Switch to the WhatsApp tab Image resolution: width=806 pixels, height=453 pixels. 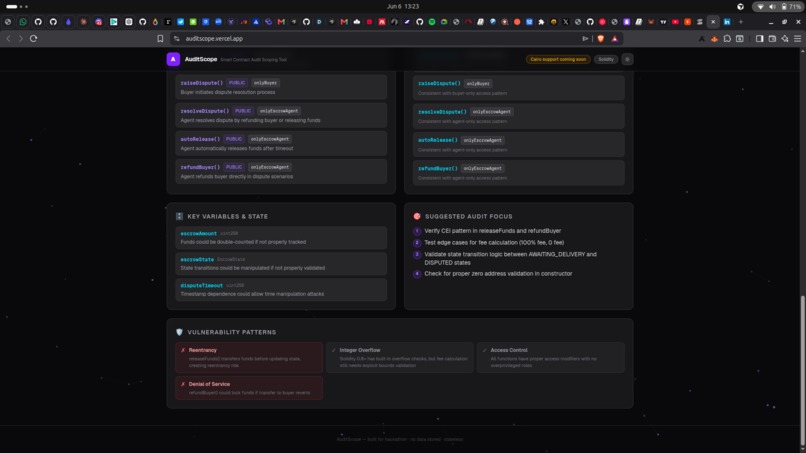[x=23, y=22]
